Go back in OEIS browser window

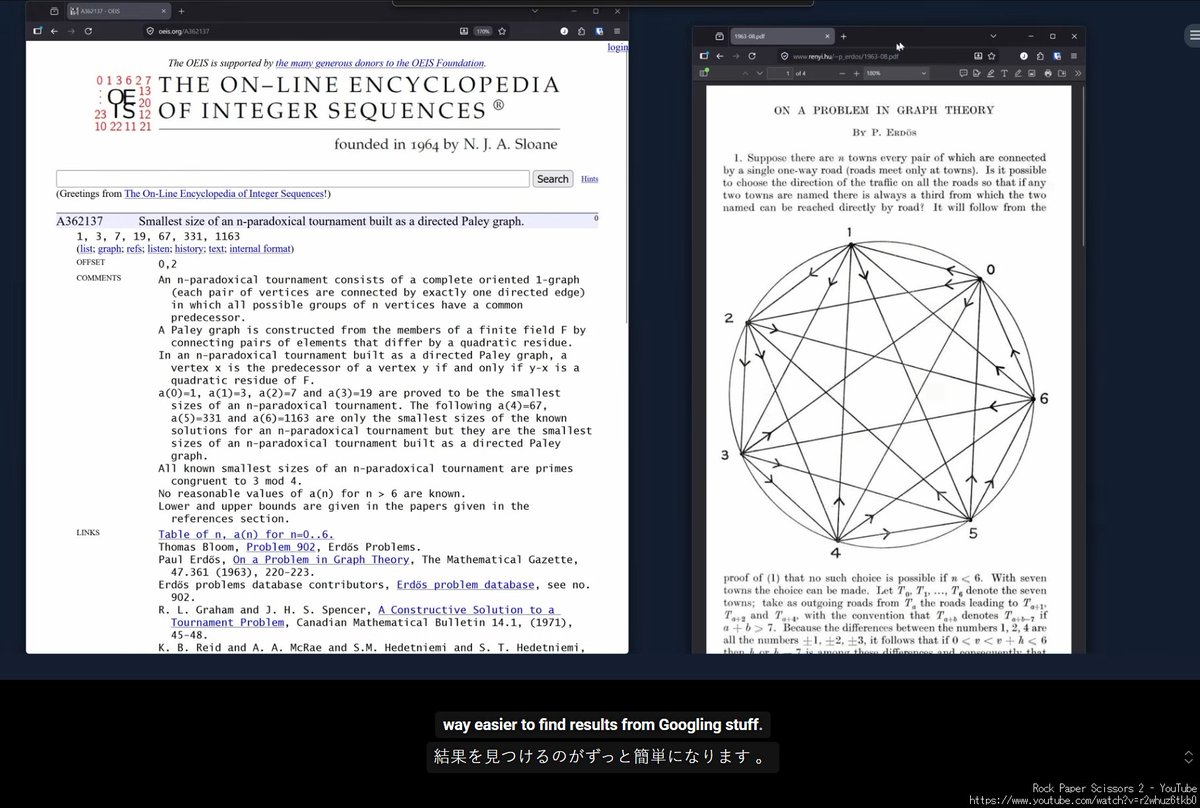coord(54,31)
